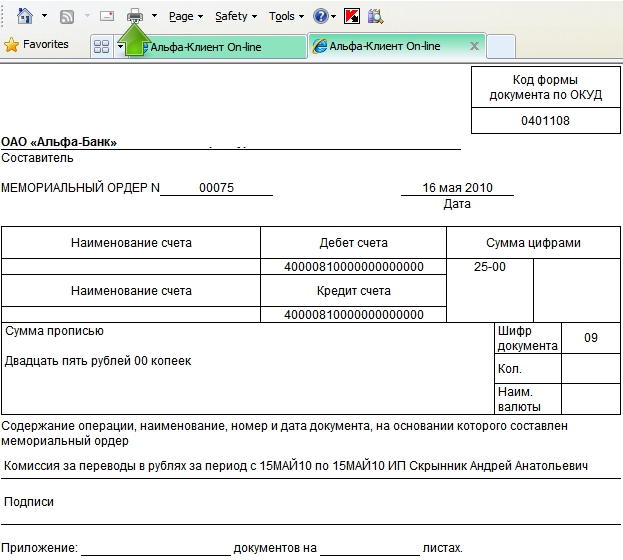This screenshot has width=623, height=560.
Task: Click the blue Help question mark icon
Action: (x=321, y=16)
